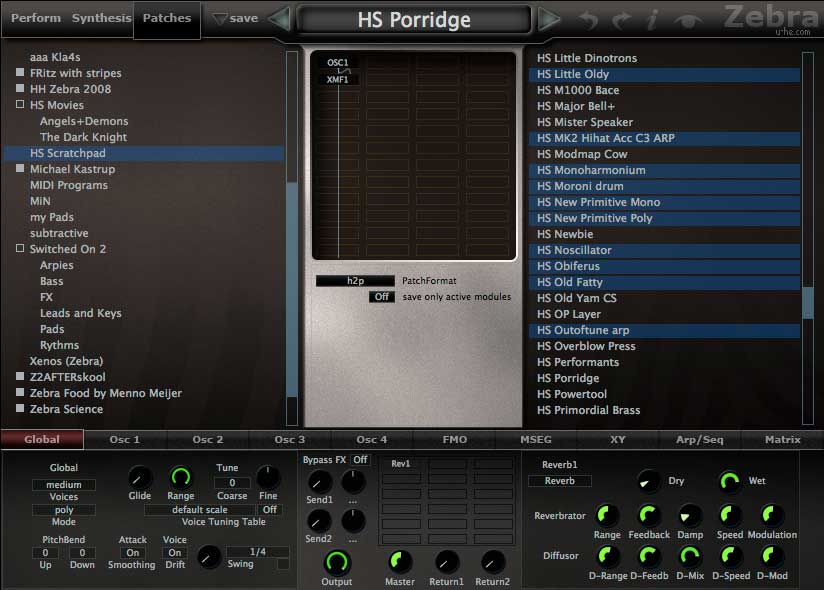The image size is (824, 590).
Task: Click the save button
Action: point(236,18)
